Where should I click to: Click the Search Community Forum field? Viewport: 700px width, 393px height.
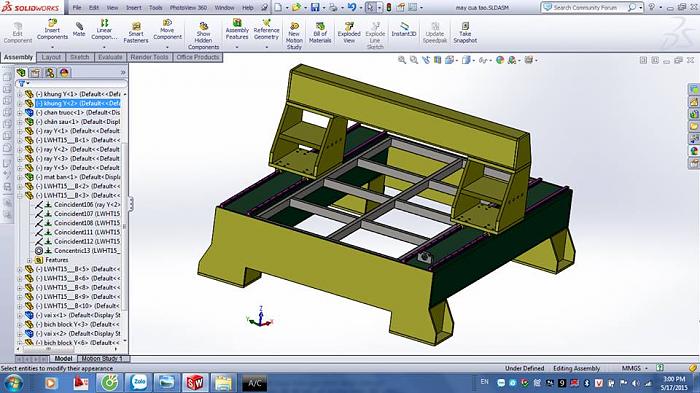coord(588,8)
